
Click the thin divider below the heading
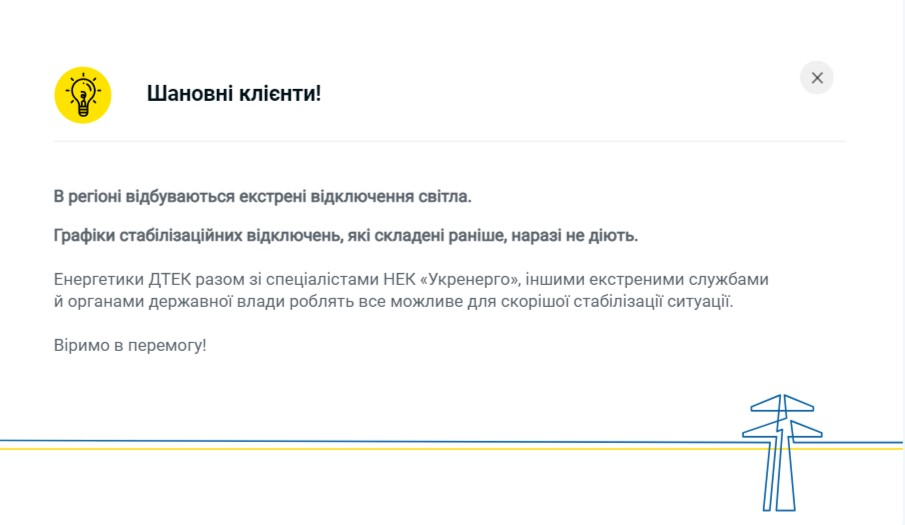(x=450, y=141)
